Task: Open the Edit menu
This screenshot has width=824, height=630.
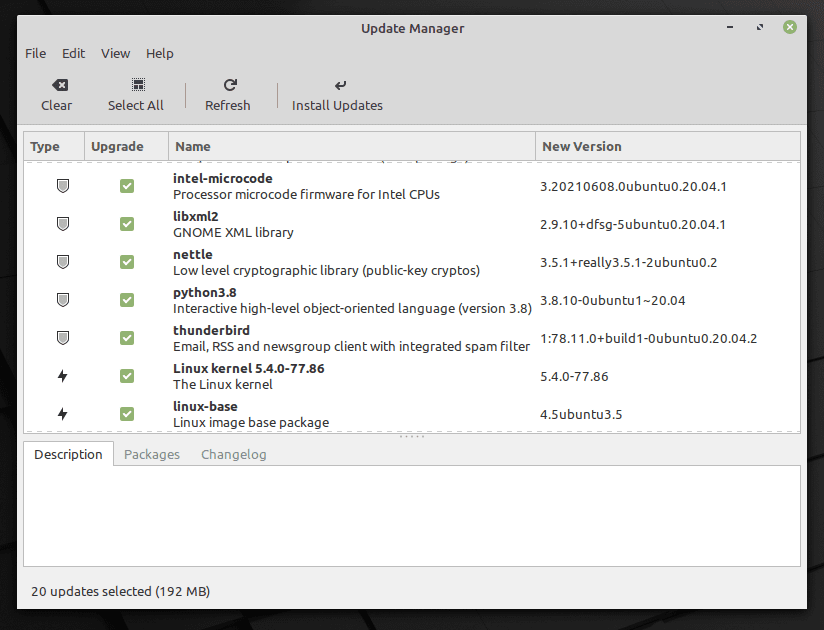Action: pyautogui.click(x=73, y=53)
